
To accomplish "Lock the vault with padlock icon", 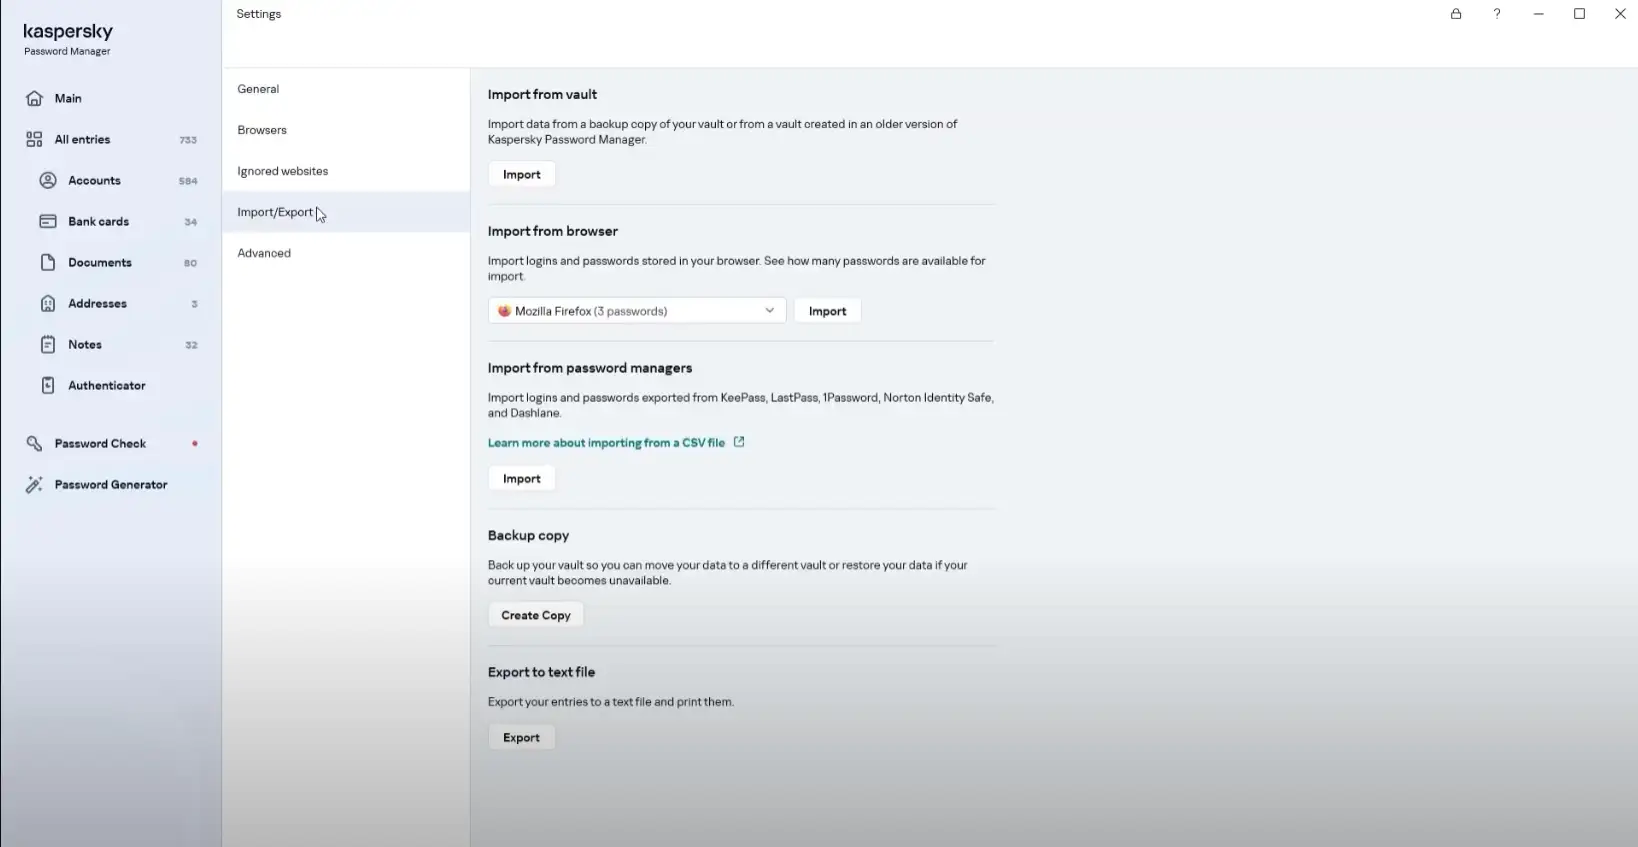I will 1456,14.
